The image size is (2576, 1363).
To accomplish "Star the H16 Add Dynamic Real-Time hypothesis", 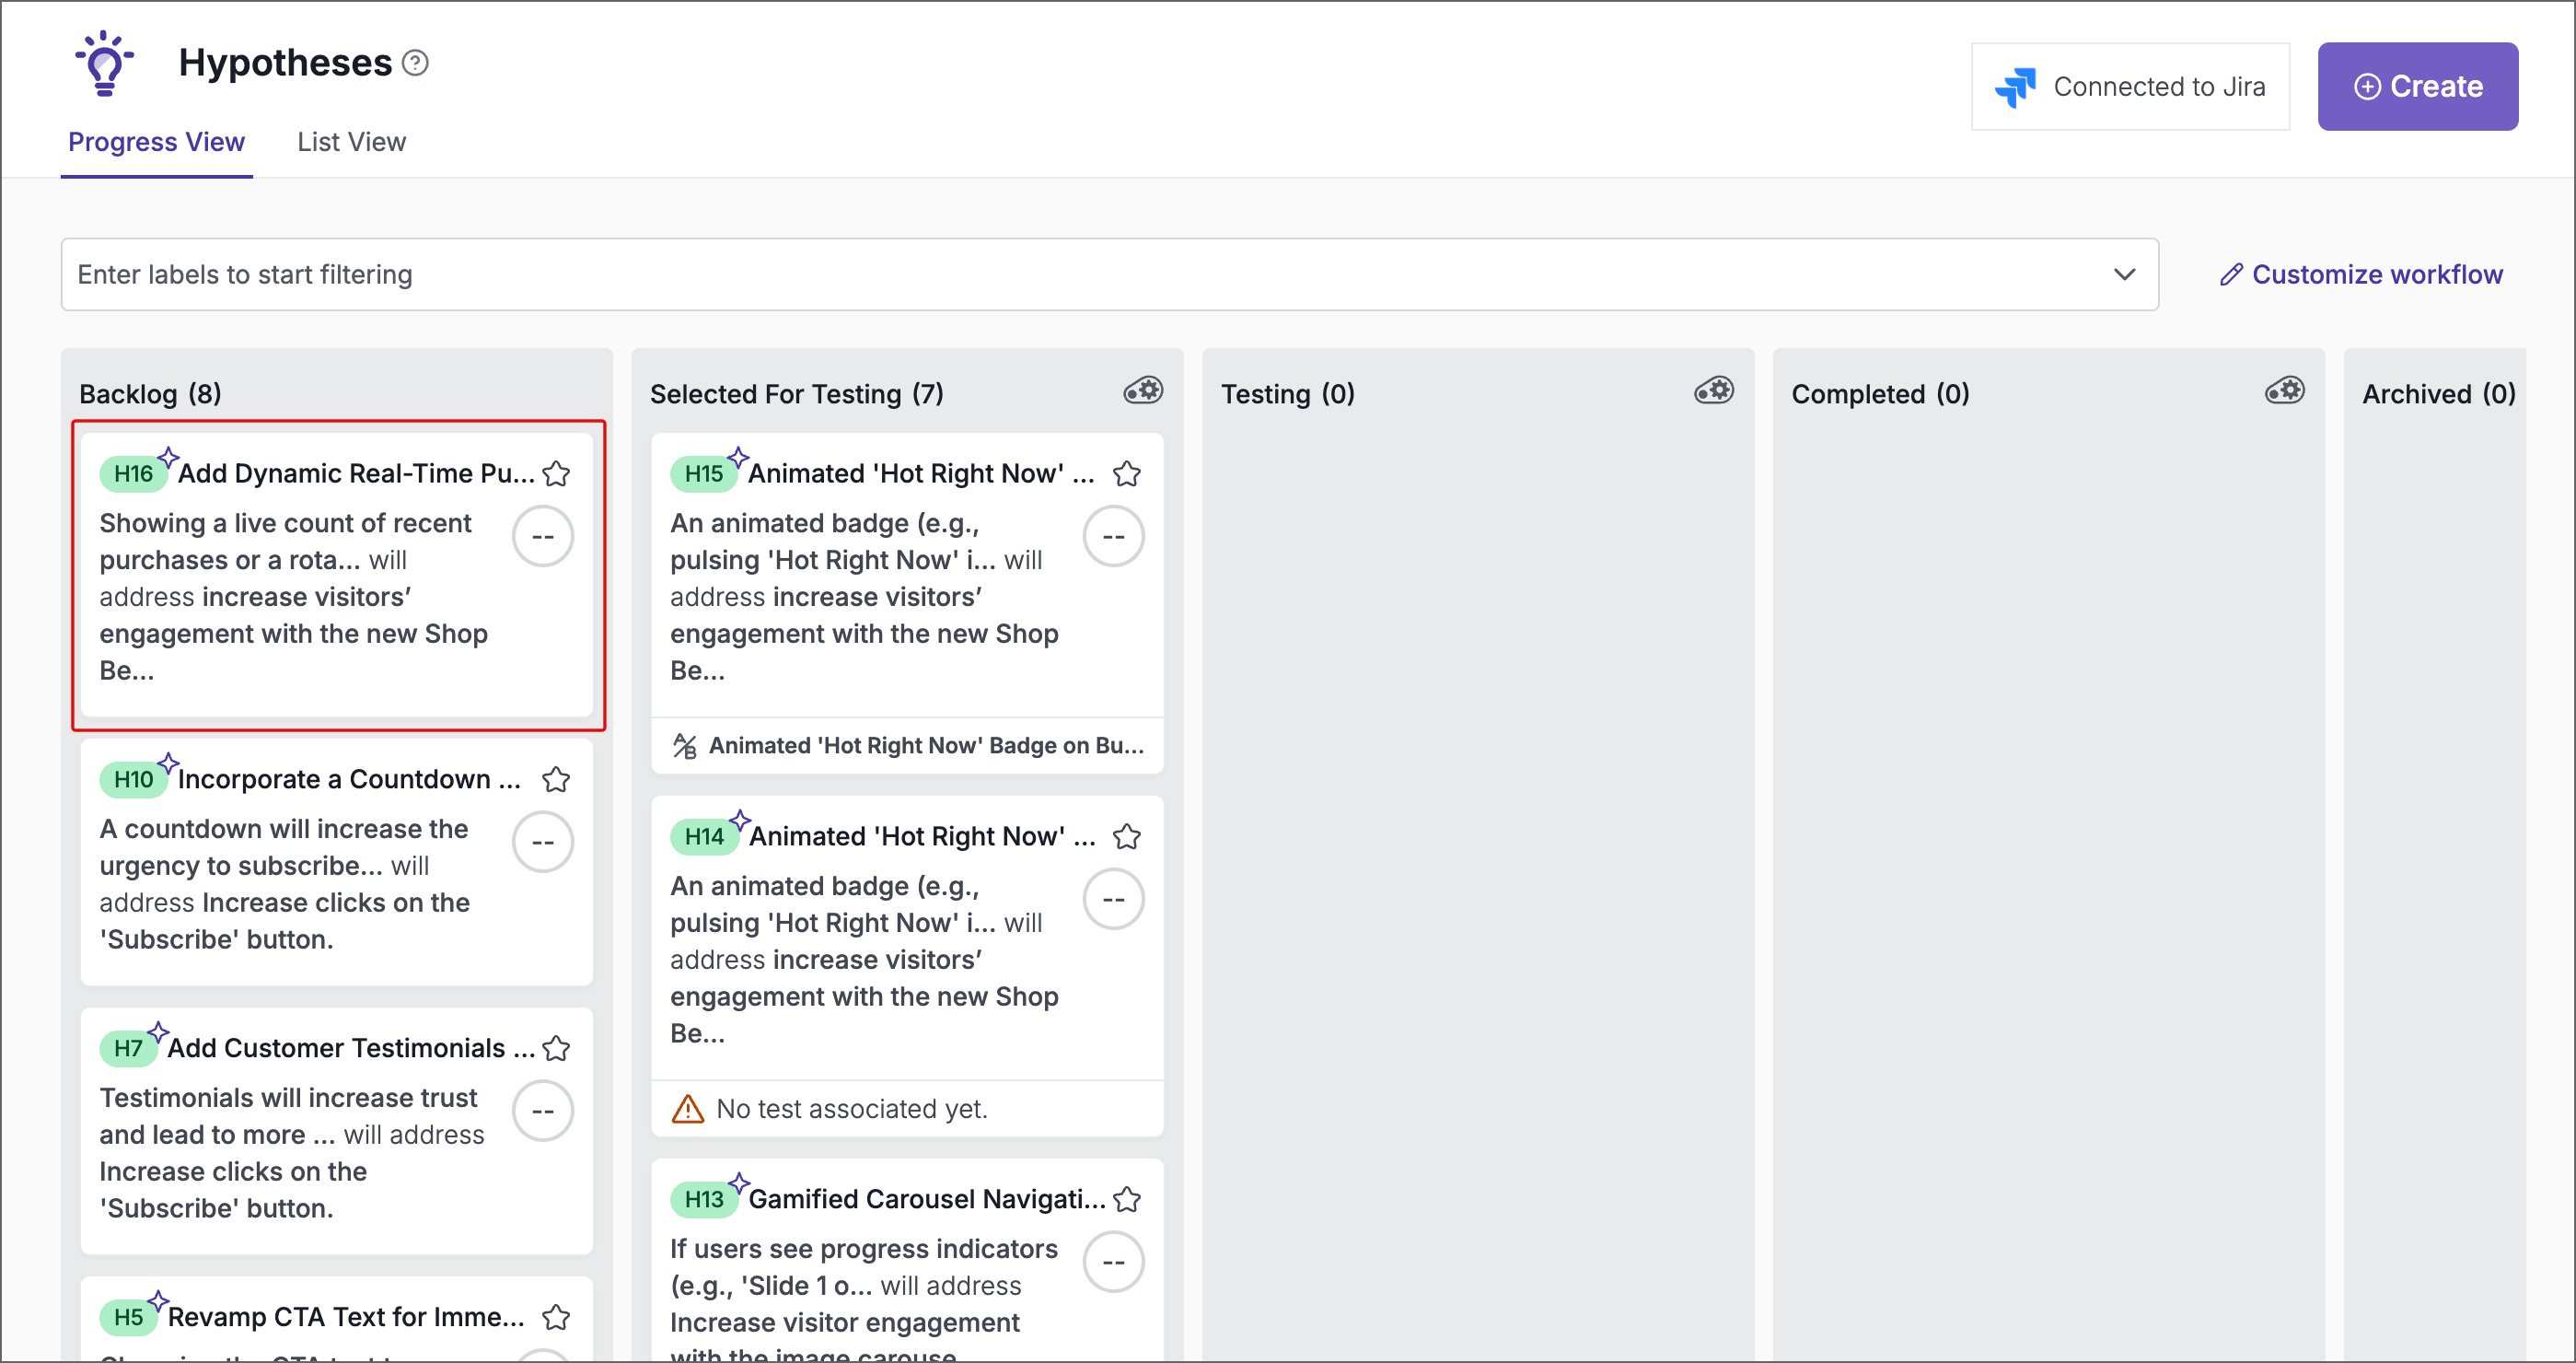I will click(556, 473).
